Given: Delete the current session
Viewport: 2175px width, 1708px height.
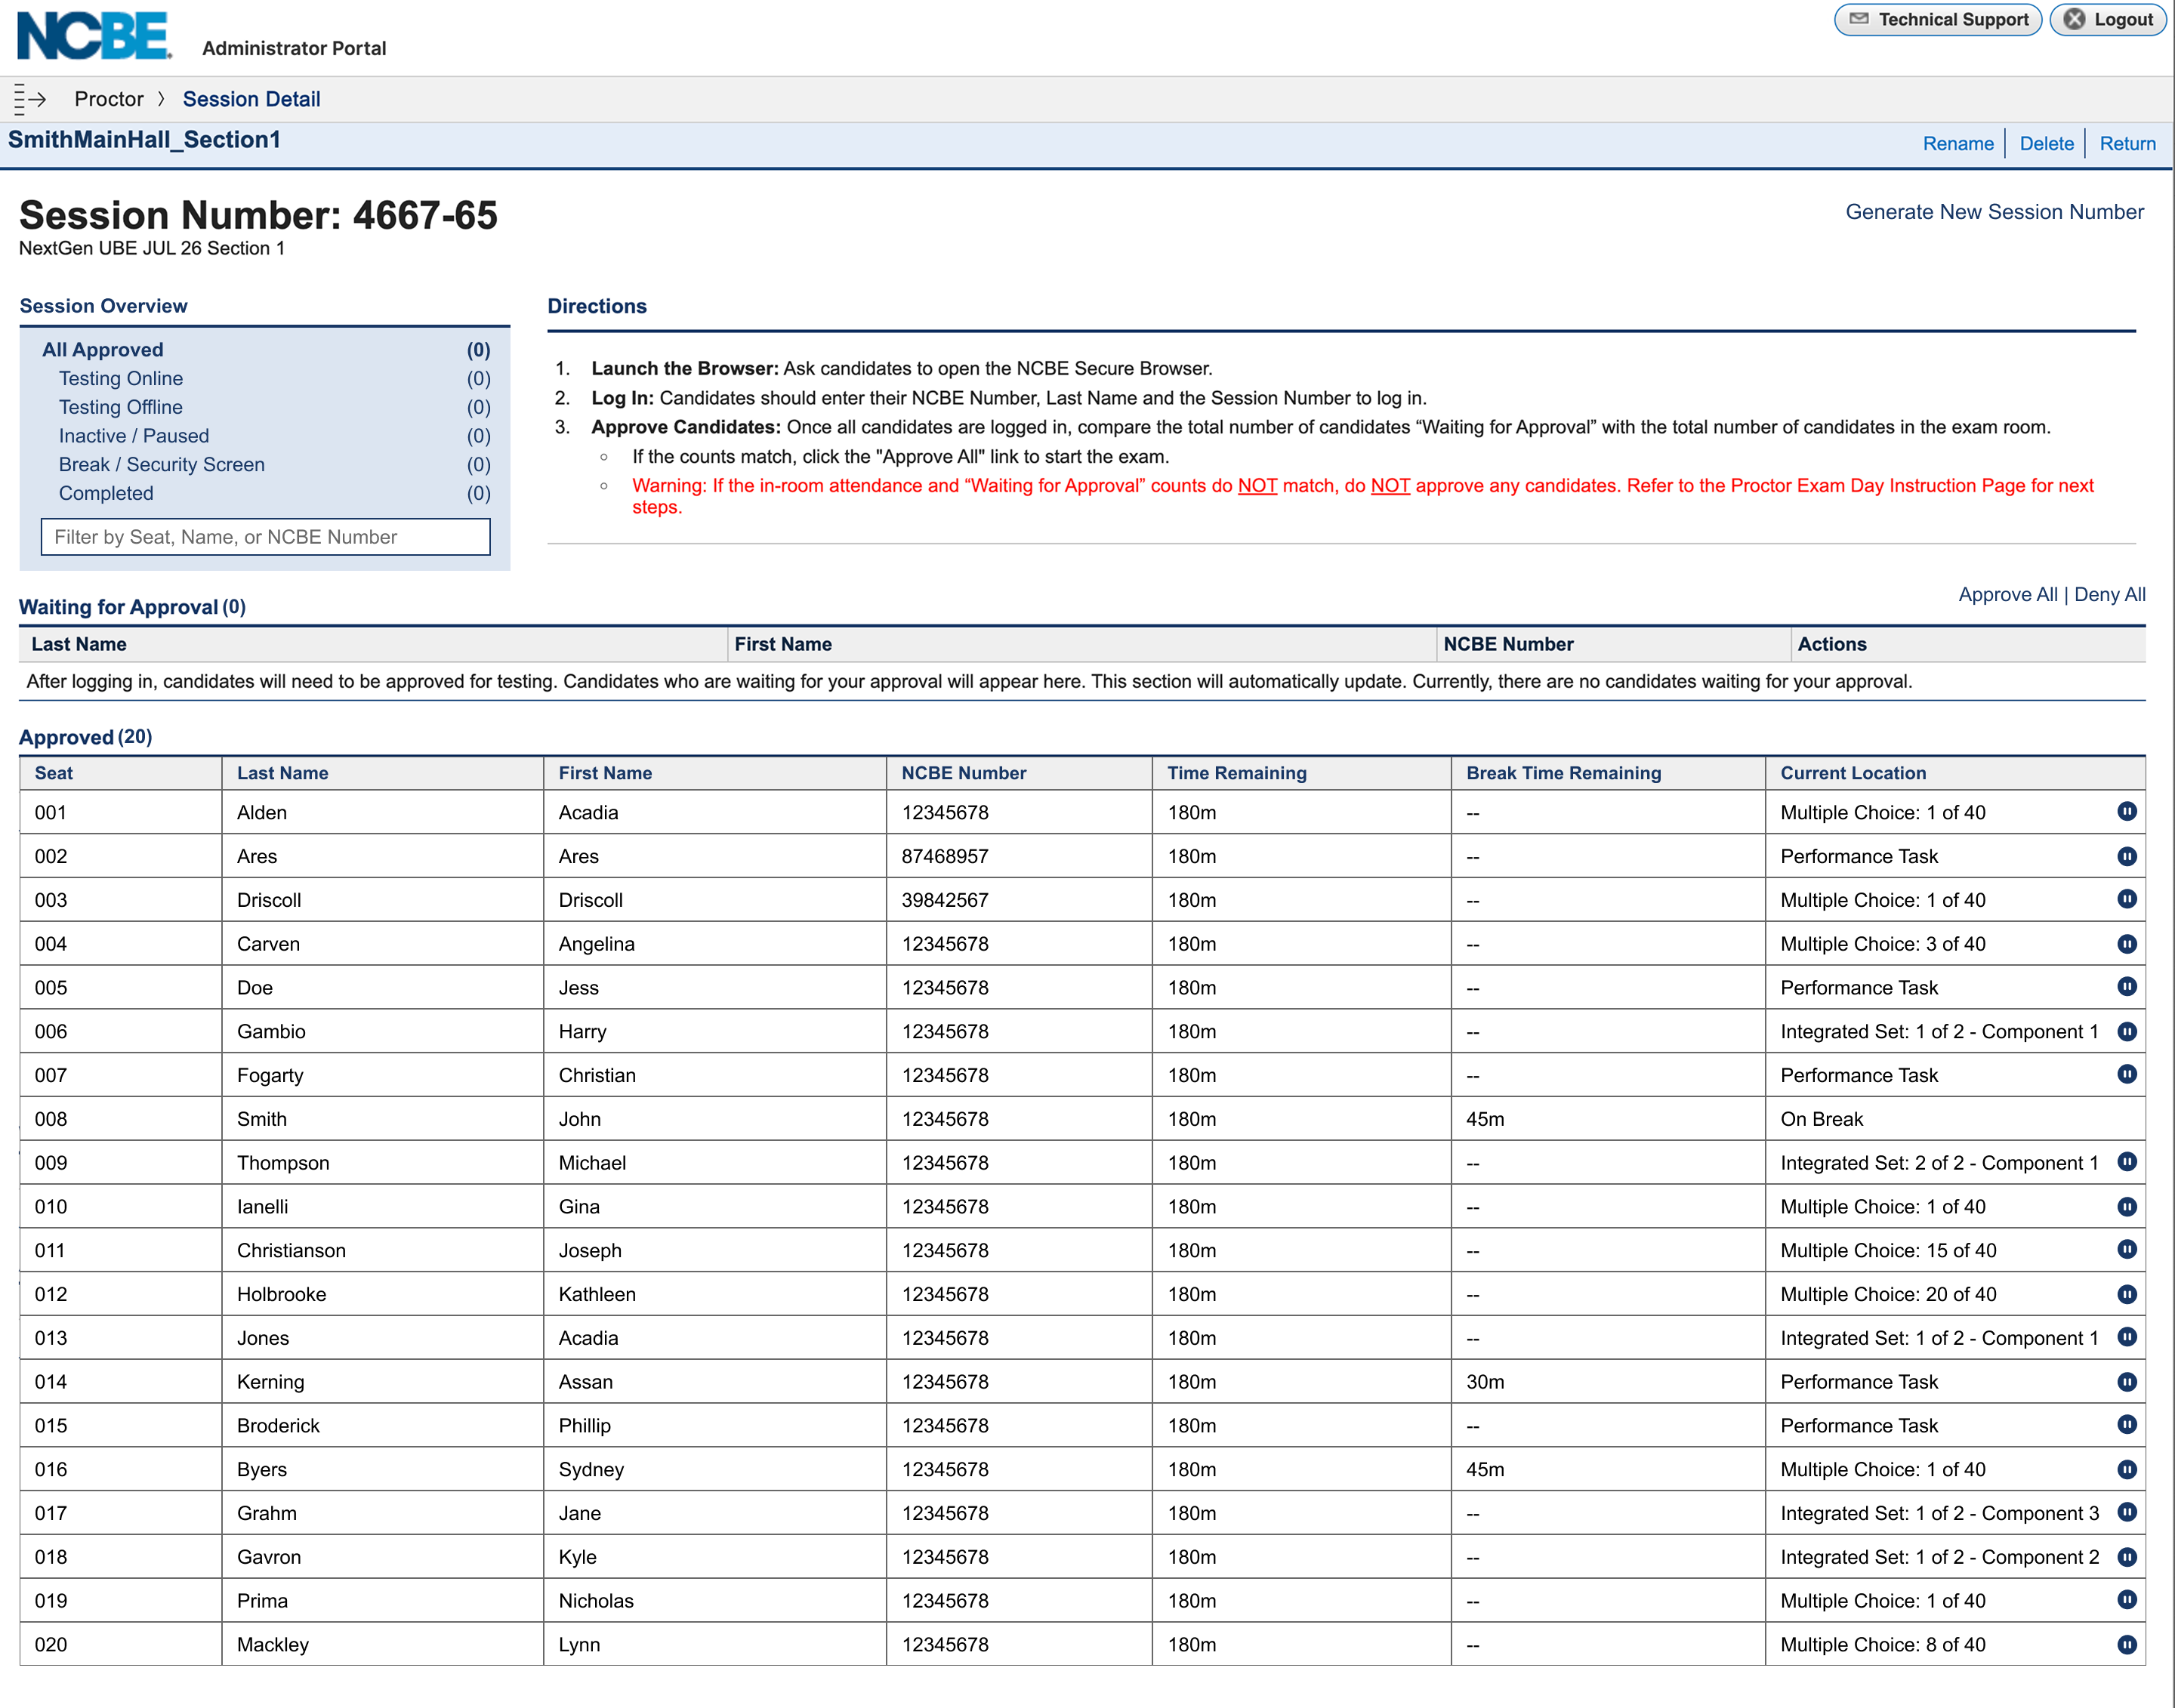Looking at the screenshot, I should click(x=2046, y=143).
